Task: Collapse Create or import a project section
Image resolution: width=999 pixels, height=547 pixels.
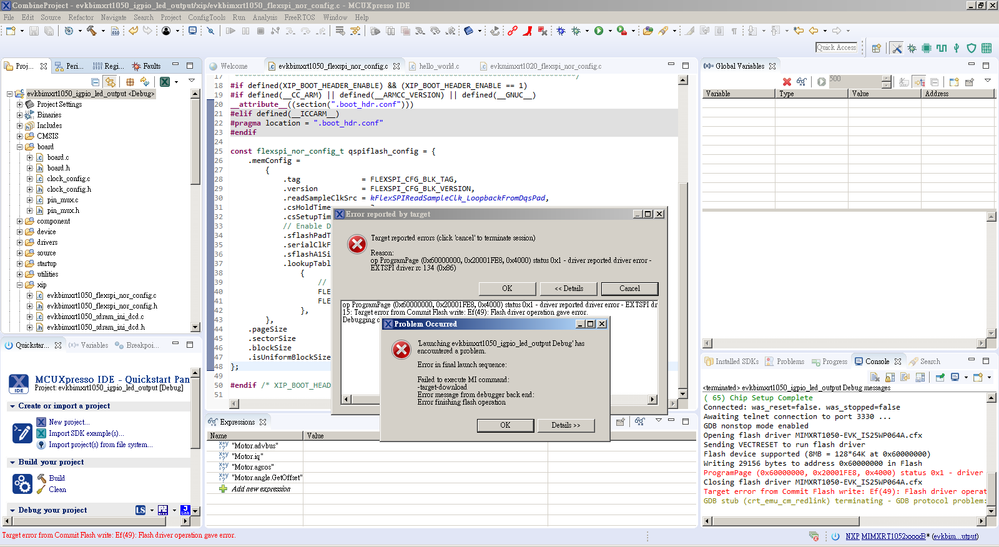Action: click(x=12, y=406)
